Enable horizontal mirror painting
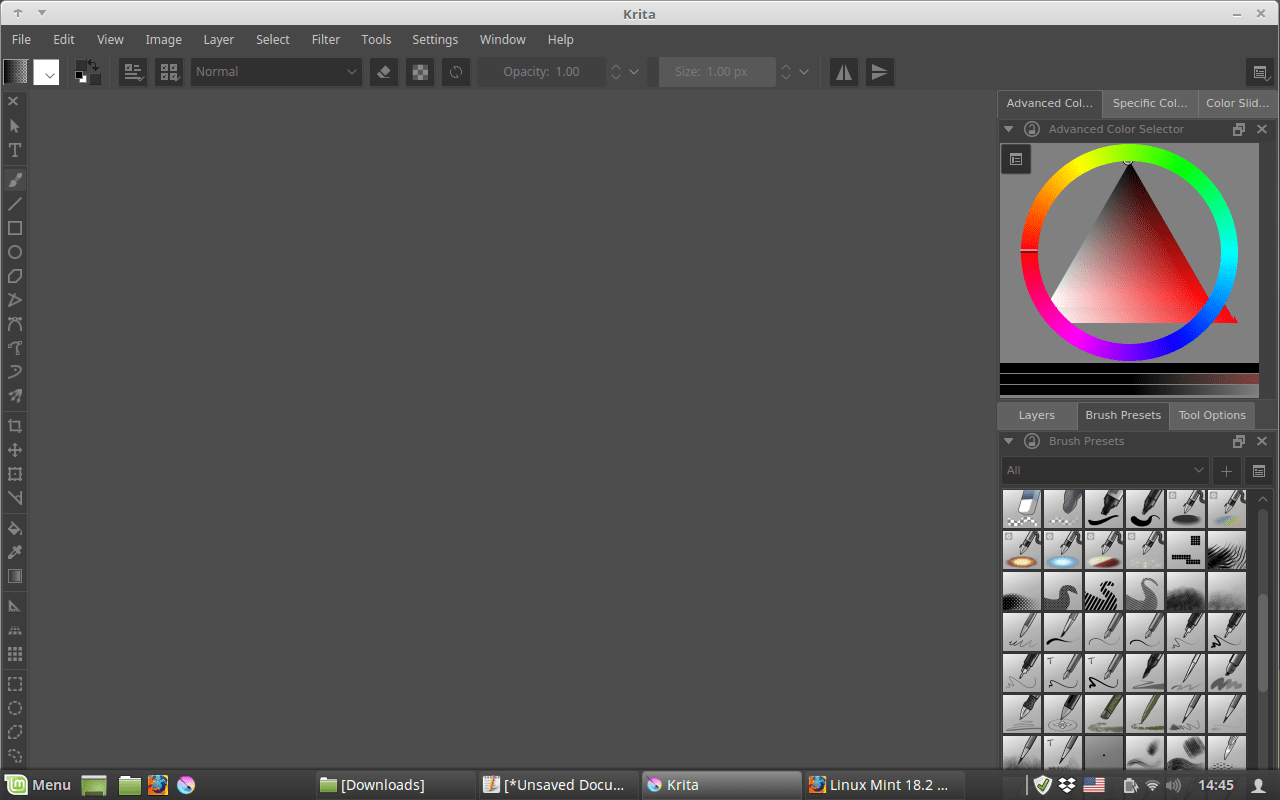 (843, 71)
